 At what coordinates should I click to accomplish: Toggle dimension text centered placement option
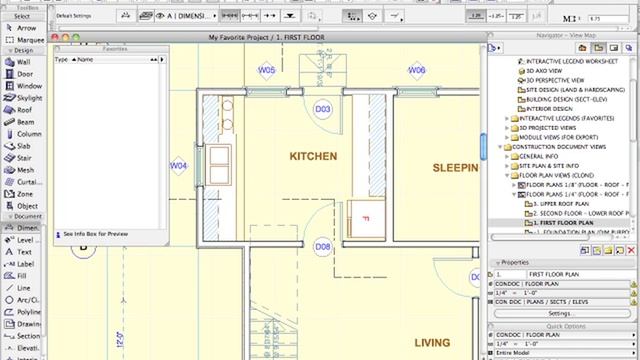pos(496,16)
